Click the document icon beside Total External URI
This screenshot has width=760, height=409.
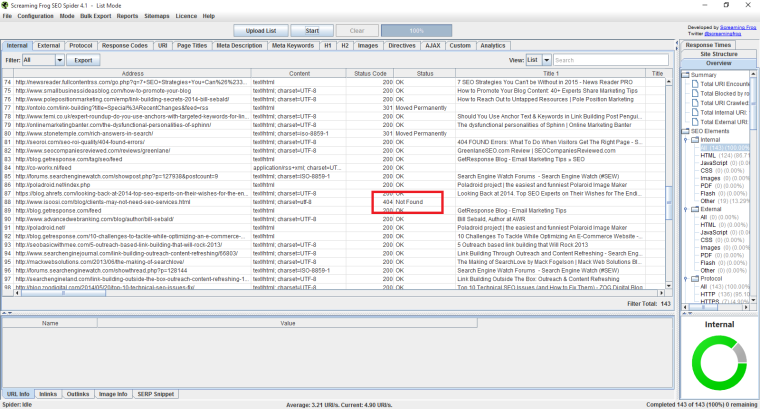695,122
